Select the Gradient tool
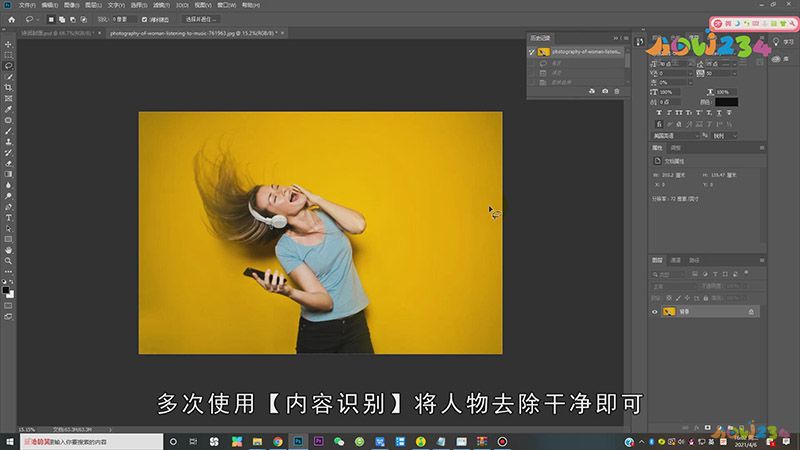 (8, 174)
